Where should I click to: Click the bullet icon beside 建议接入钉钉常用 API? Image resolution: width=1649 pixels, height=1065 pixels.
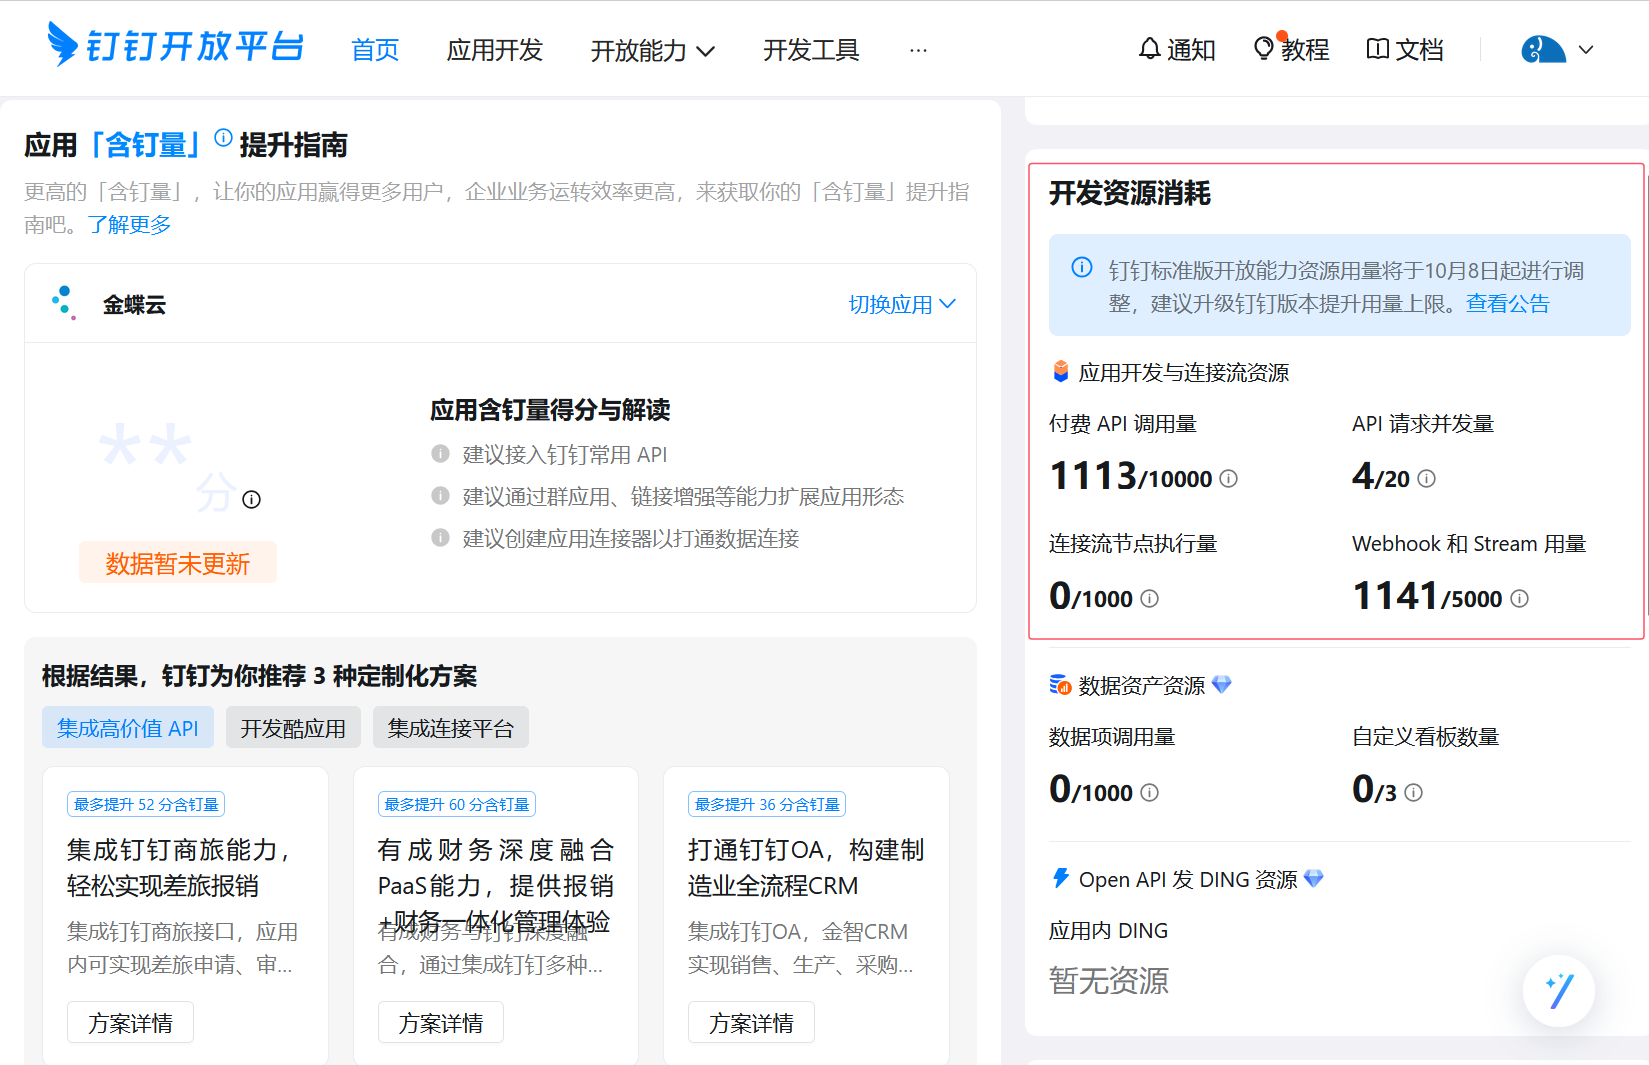[440, 454]
